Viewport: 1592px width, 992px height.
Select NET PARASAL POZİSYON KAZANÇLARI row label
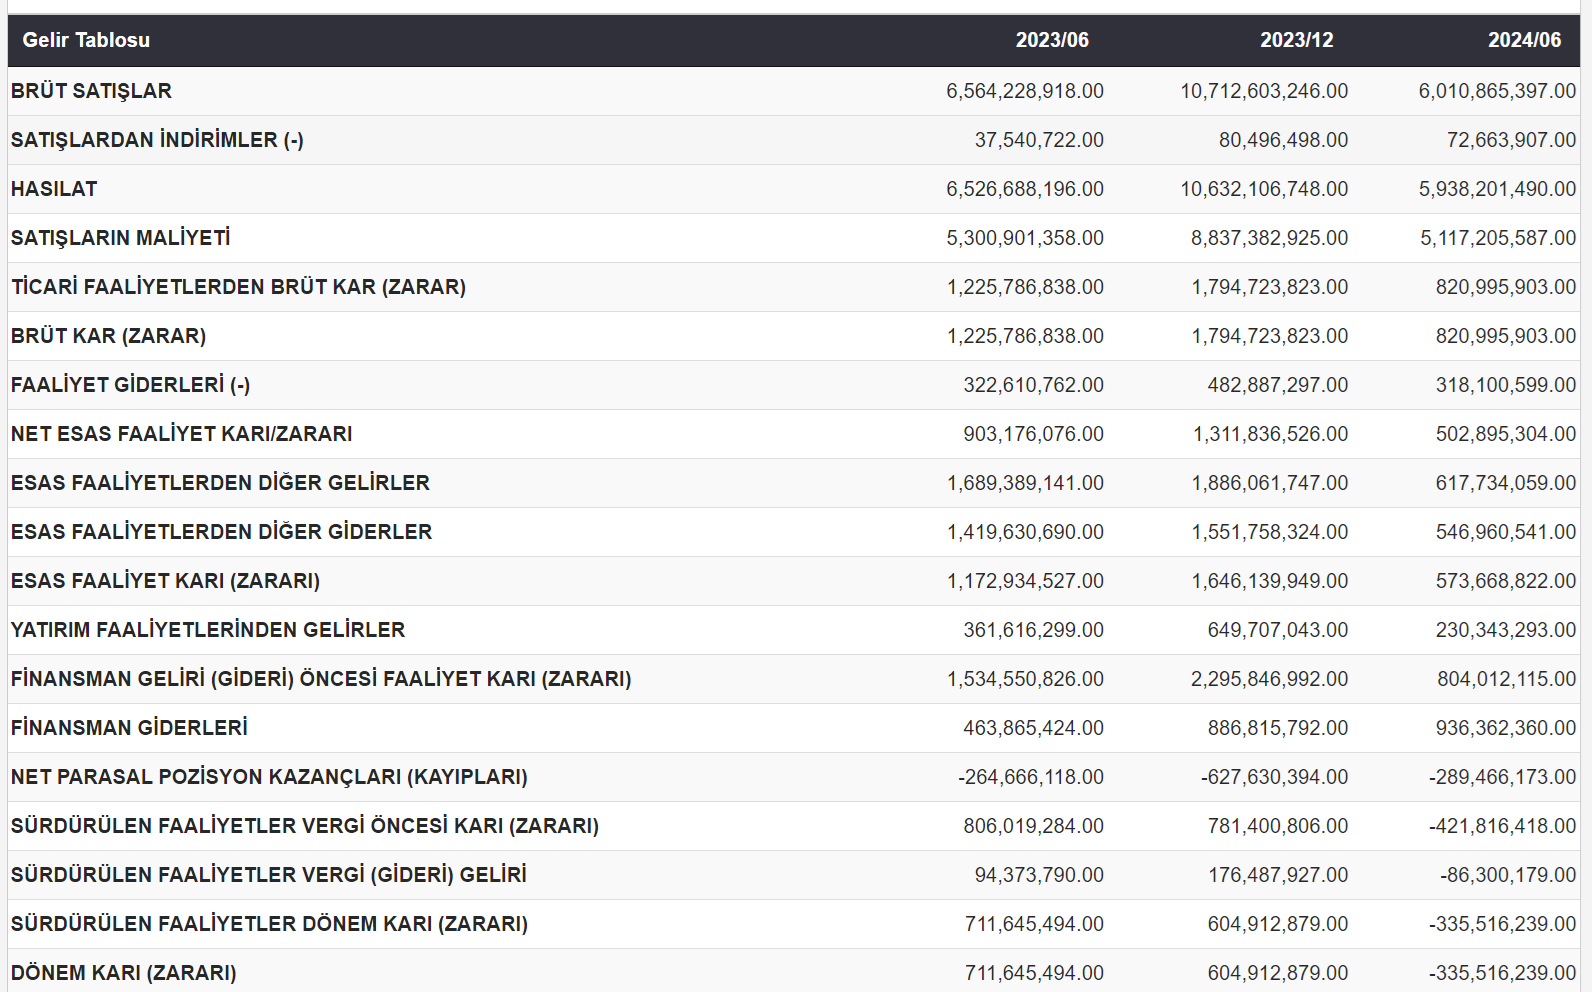pyautogui.click(x=269, y=777)
